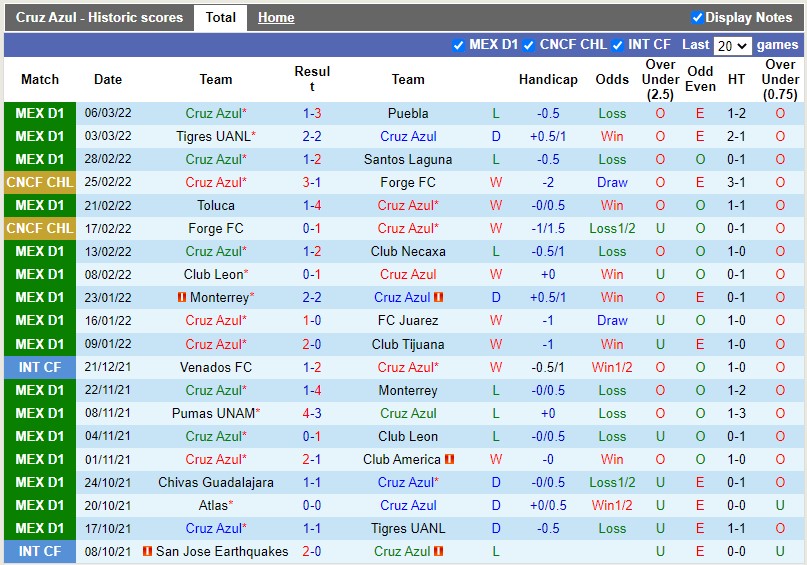The width and height of the screenshot is (807, 565).
Task: Toggle the Display Notes checkbox
Action: point(697,18)
